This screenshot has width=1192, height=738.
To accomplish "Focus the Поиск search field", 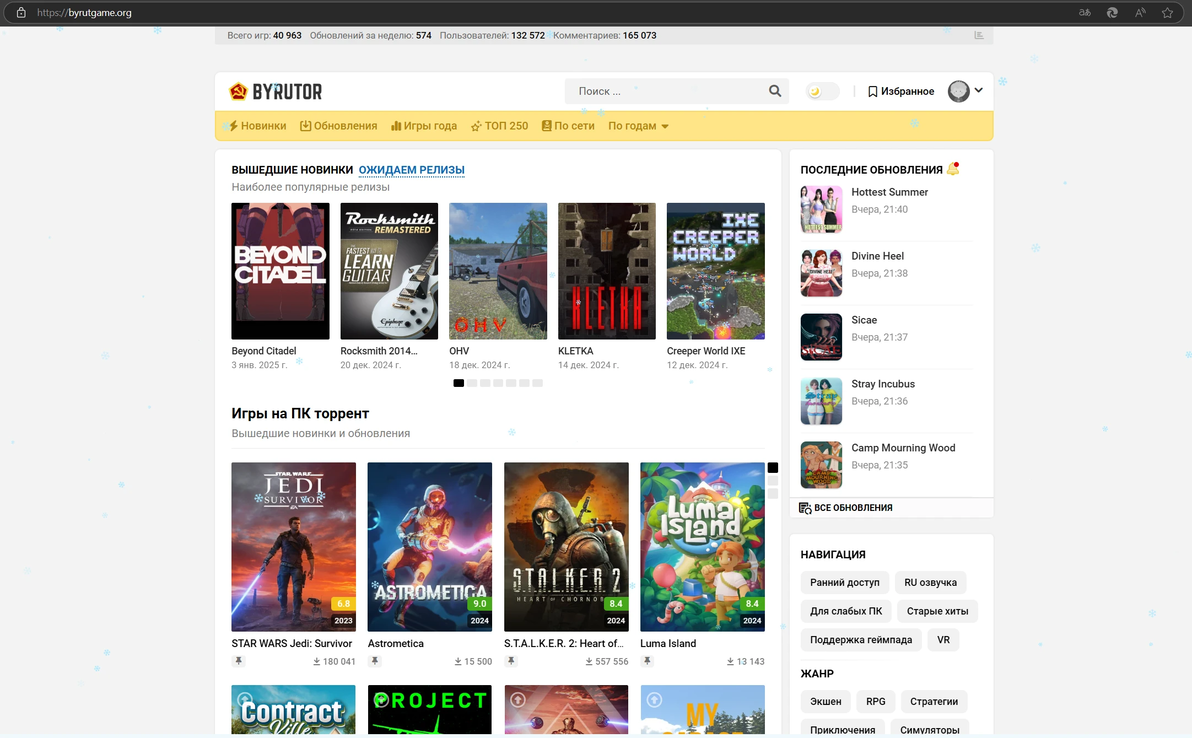I will 669,91.
